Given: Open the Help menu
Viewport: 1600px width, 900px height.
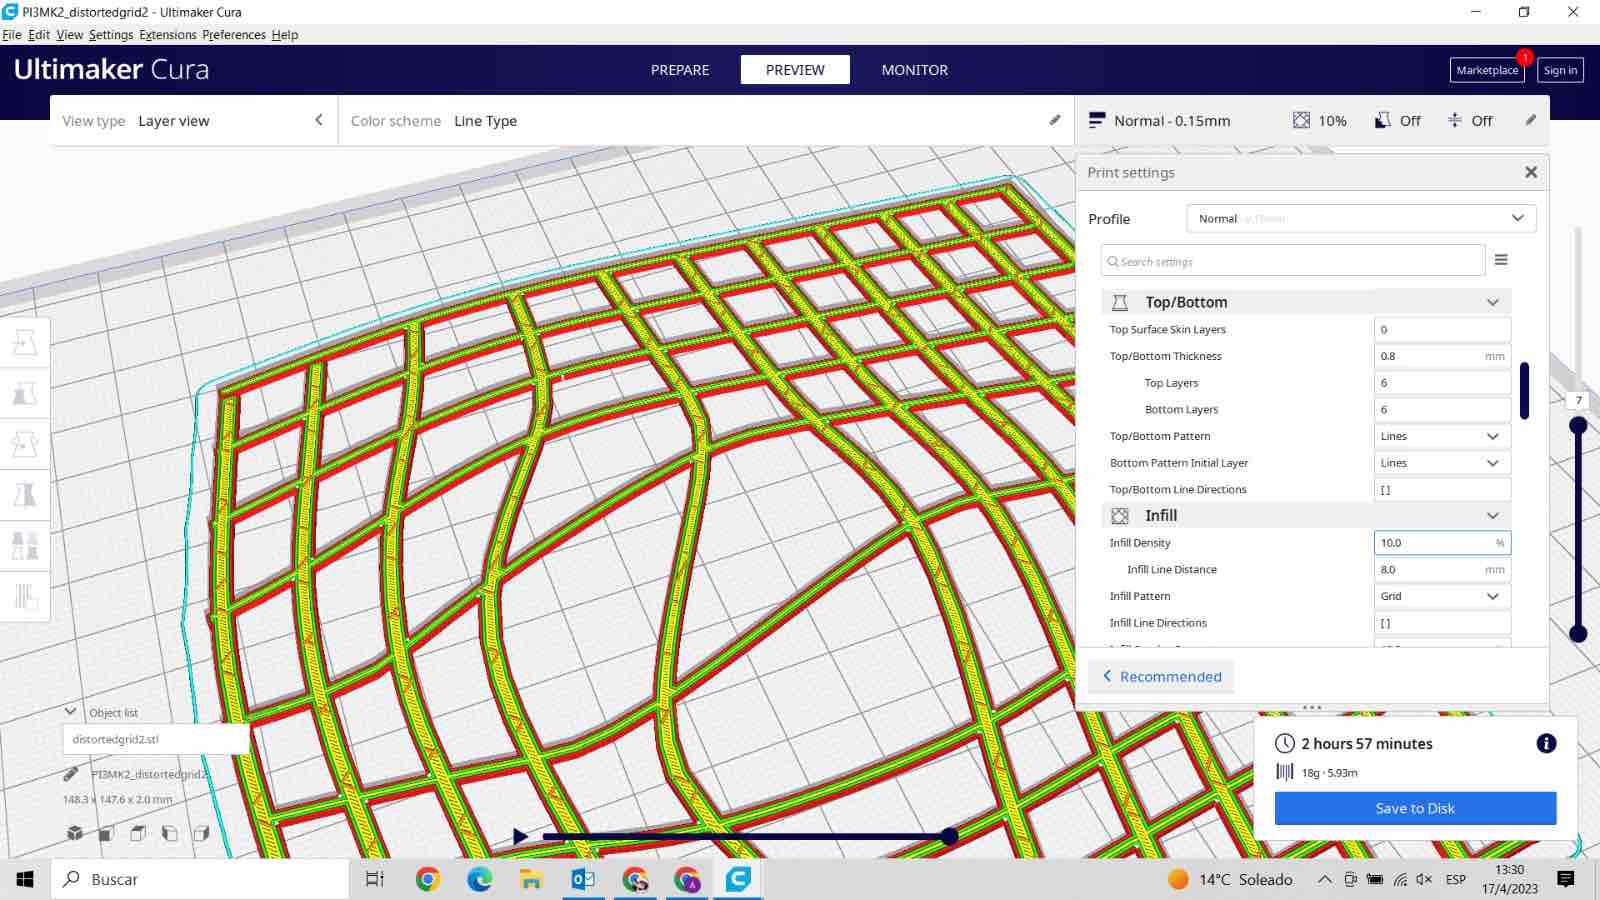Looking at the screenshot, I should pos(285,34).
